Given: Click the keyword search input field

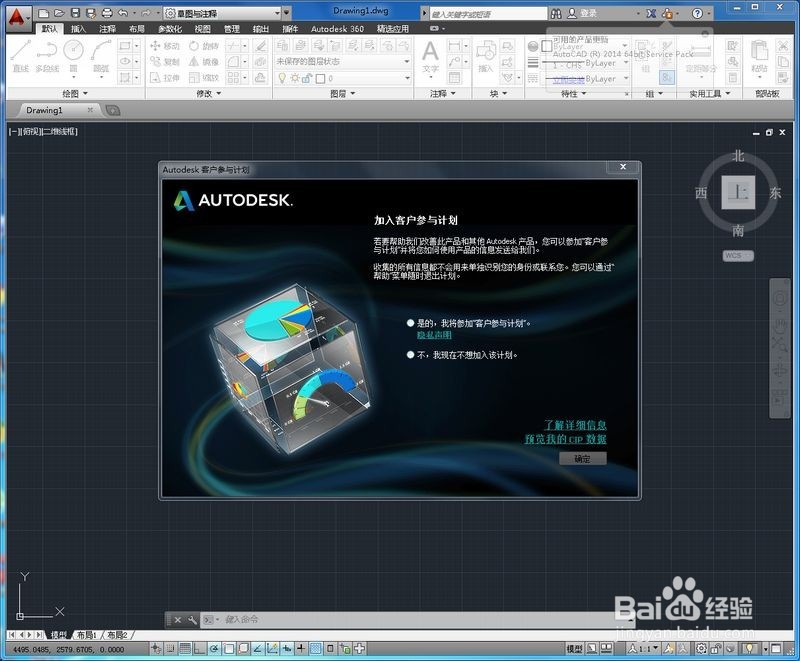Looking at the screenshot, I should tap(488, 14).
